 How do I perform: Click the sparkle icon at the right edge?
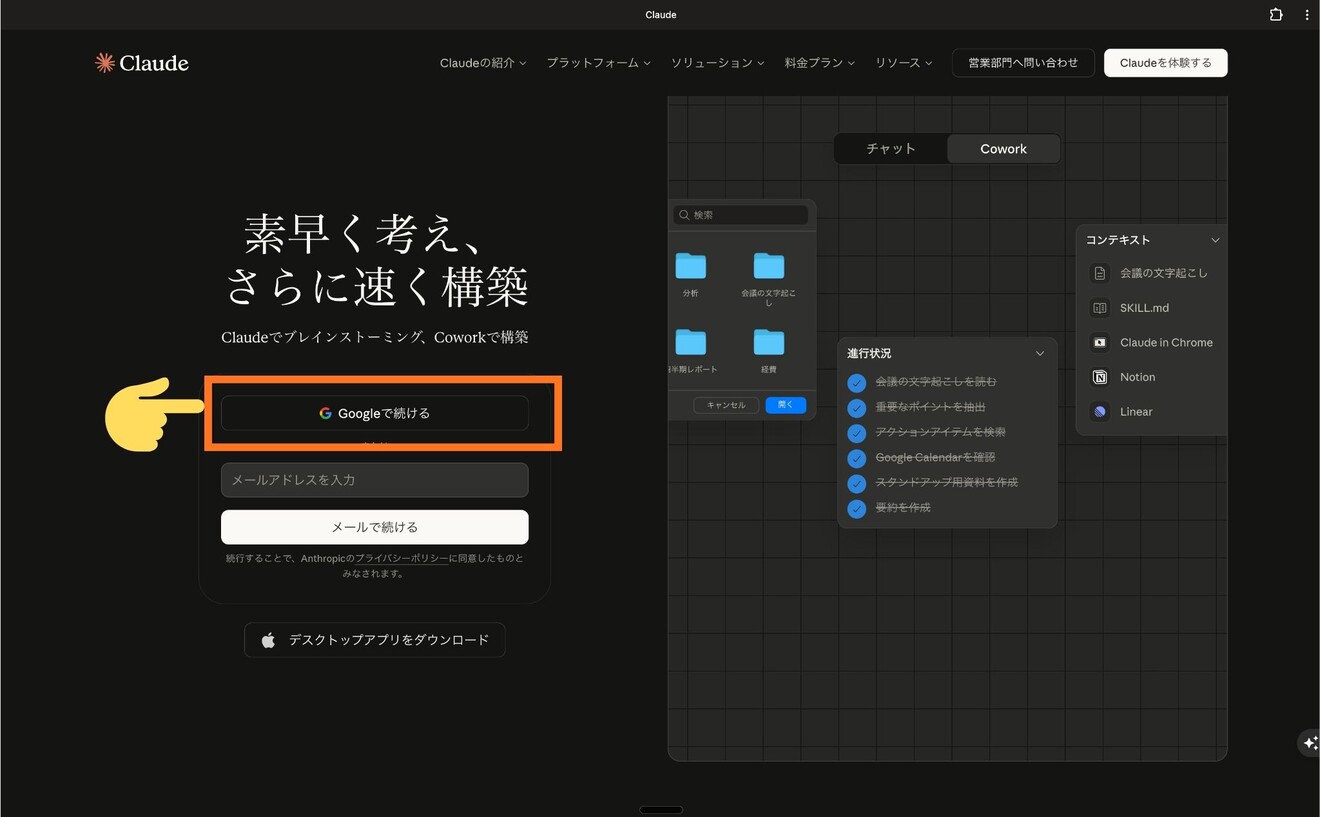(1309, 743)
